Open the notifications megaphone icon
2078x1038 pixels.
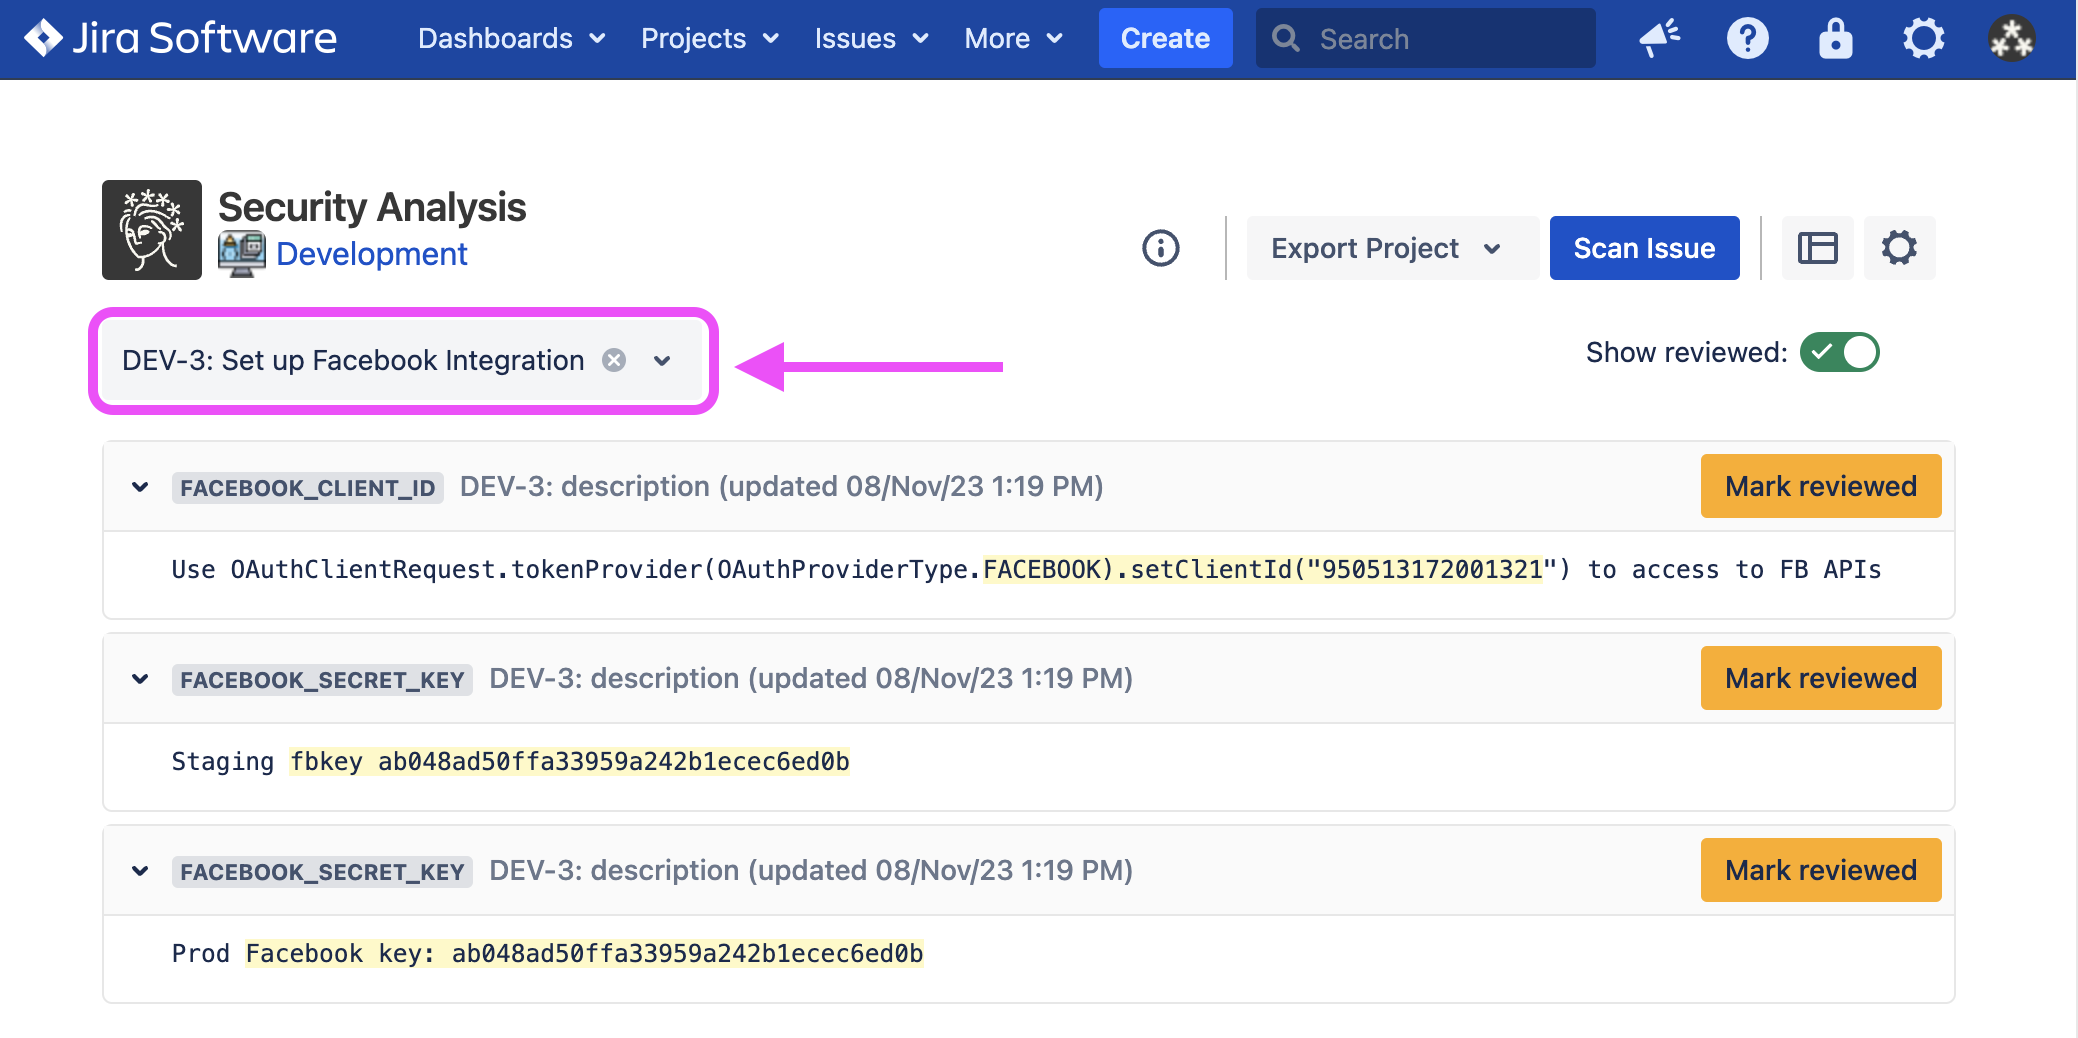[1660, 39]
